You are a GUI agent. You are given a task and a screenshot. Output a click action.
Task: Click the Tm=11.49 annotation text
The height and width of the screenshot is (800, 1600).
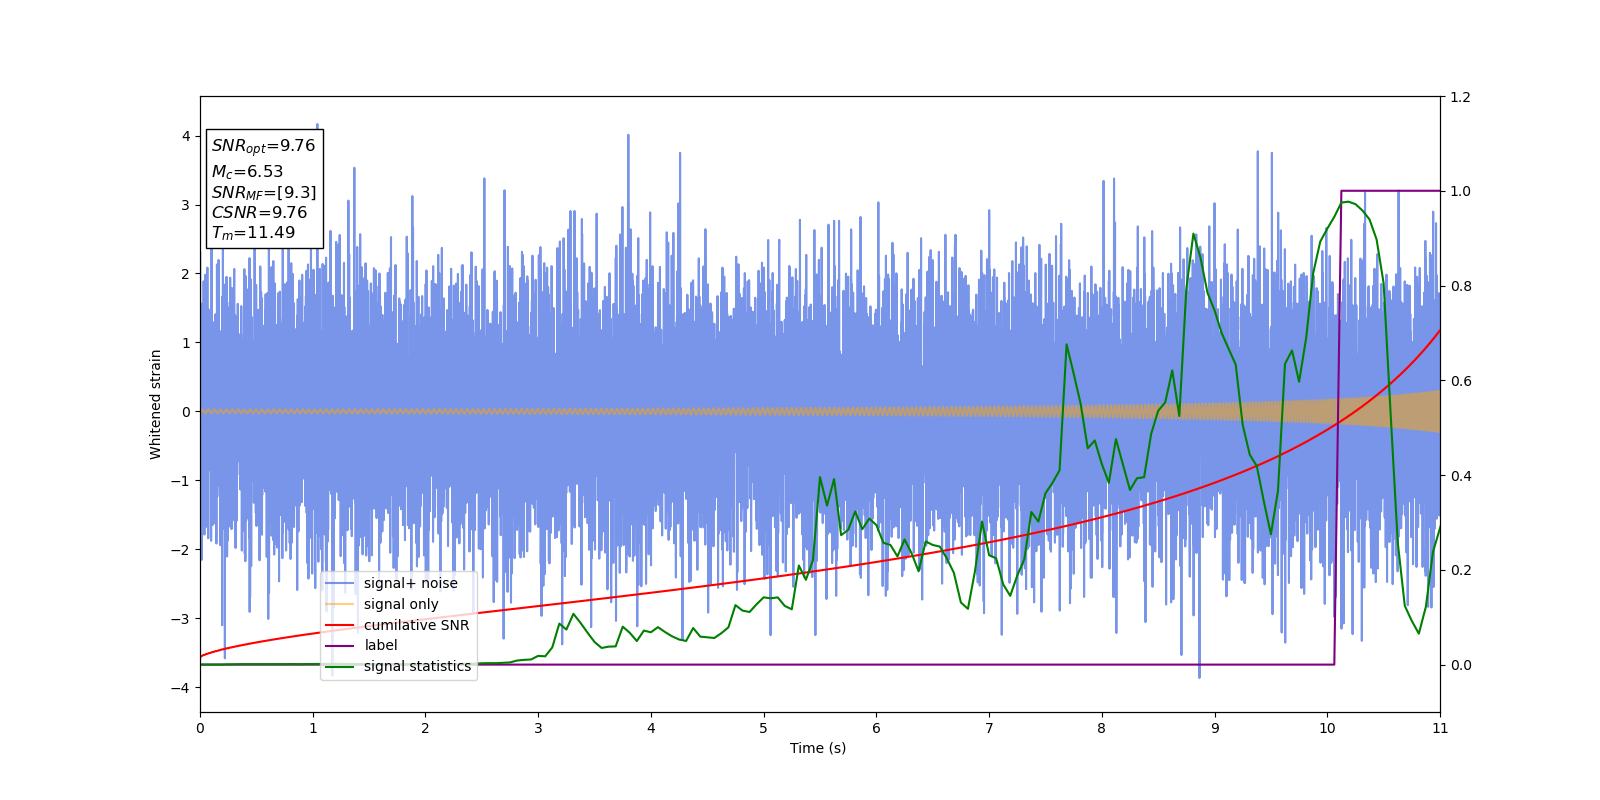coord(253,233)
